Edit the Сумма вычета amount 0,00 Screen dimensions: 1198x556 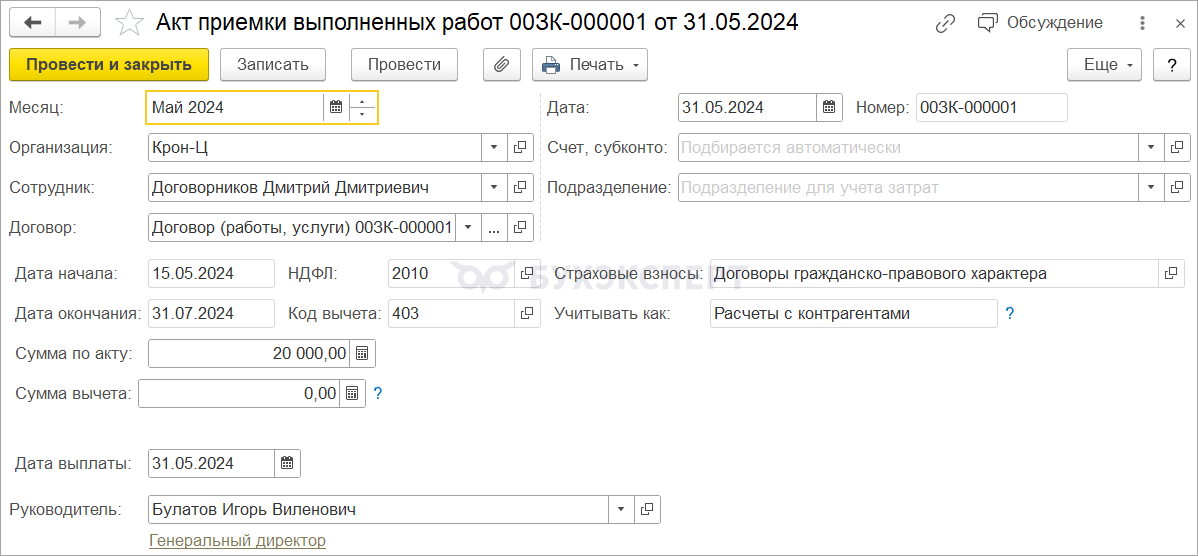[x=239, y=393]
